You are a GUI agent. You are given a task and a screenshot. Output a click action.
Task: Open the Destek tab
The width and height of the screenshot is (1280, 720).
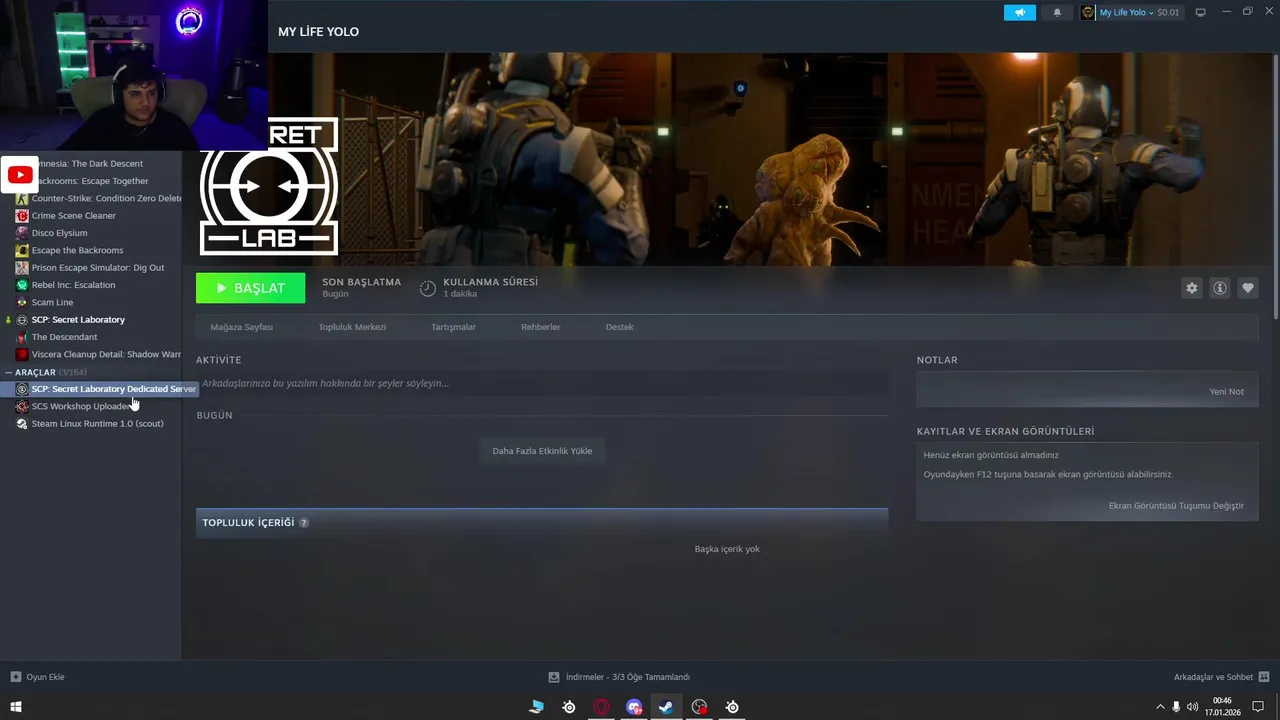619,327
